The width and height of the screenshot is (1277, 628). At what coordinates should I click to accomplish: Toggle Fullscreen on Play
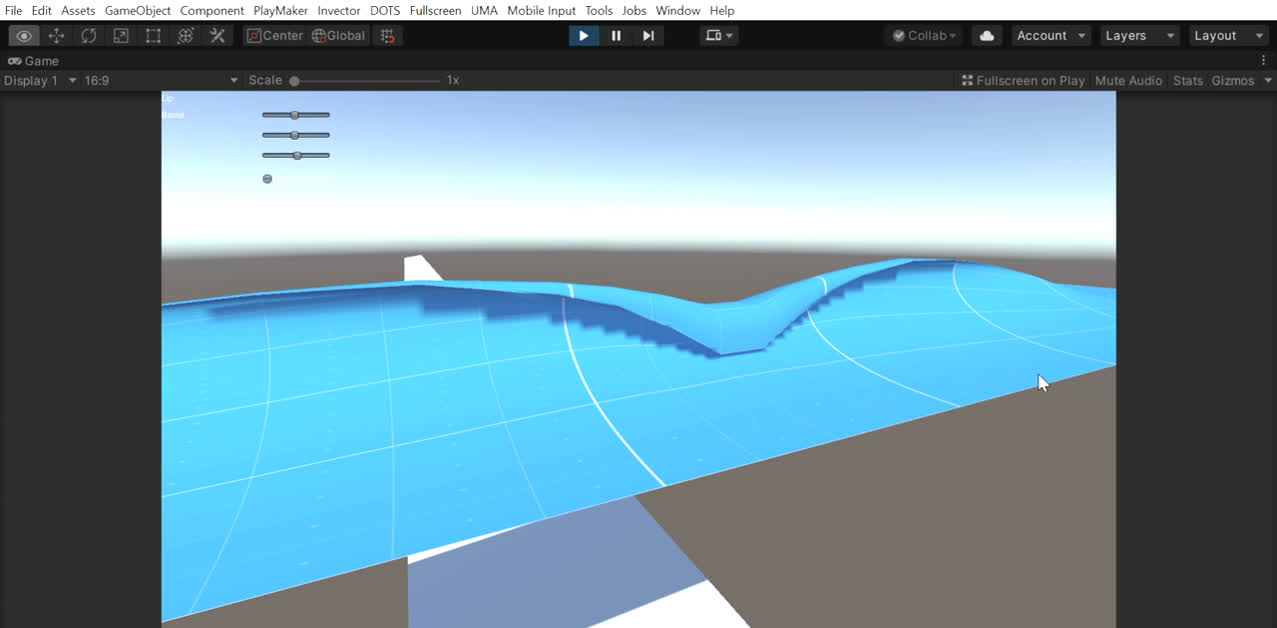point(1023,80)
